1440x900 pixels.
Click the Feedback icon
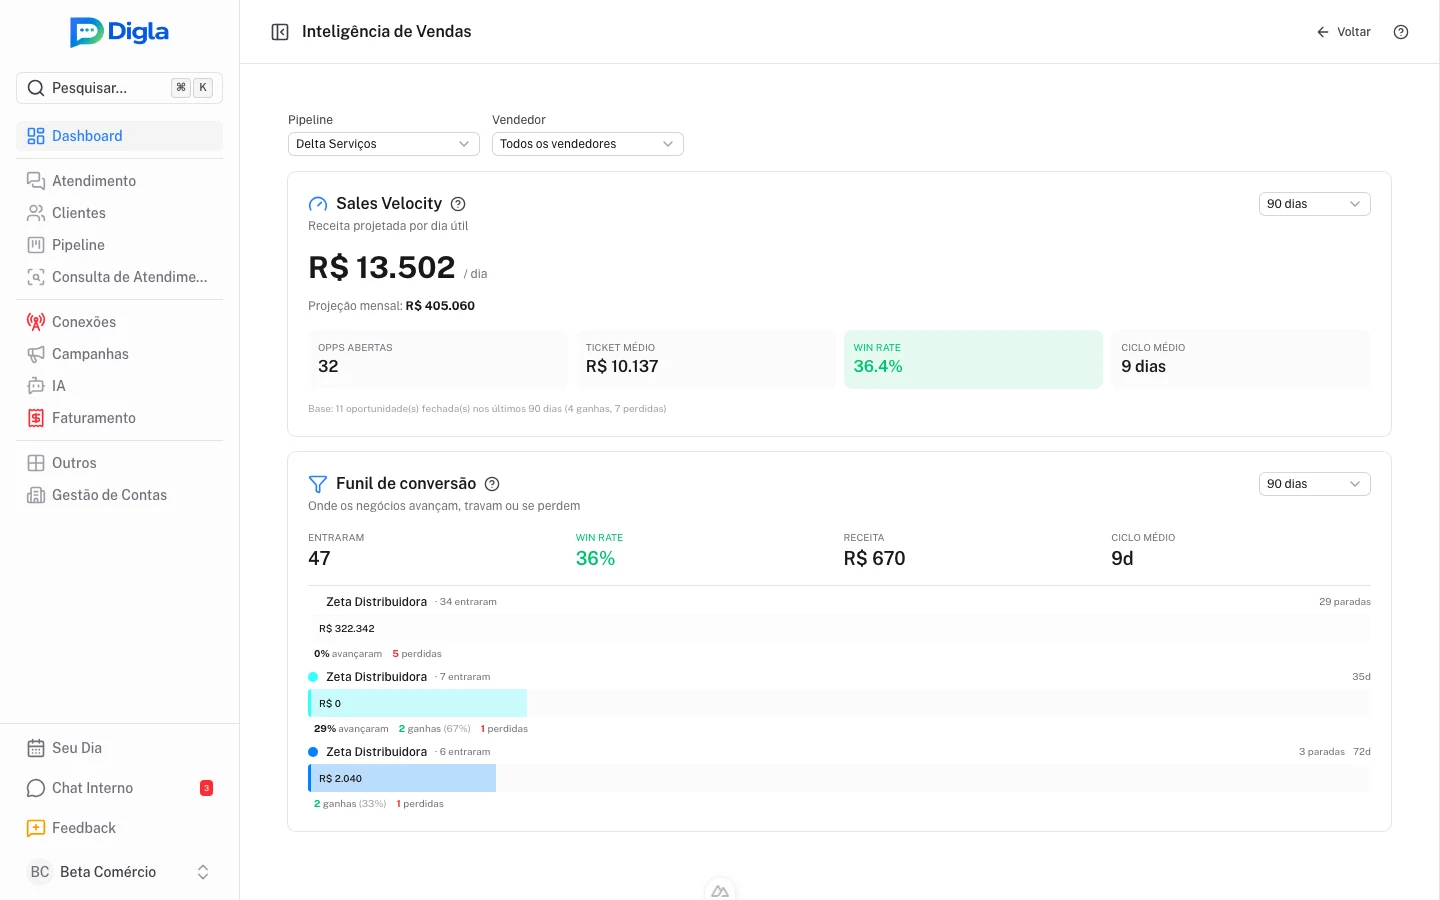point(36,828)
